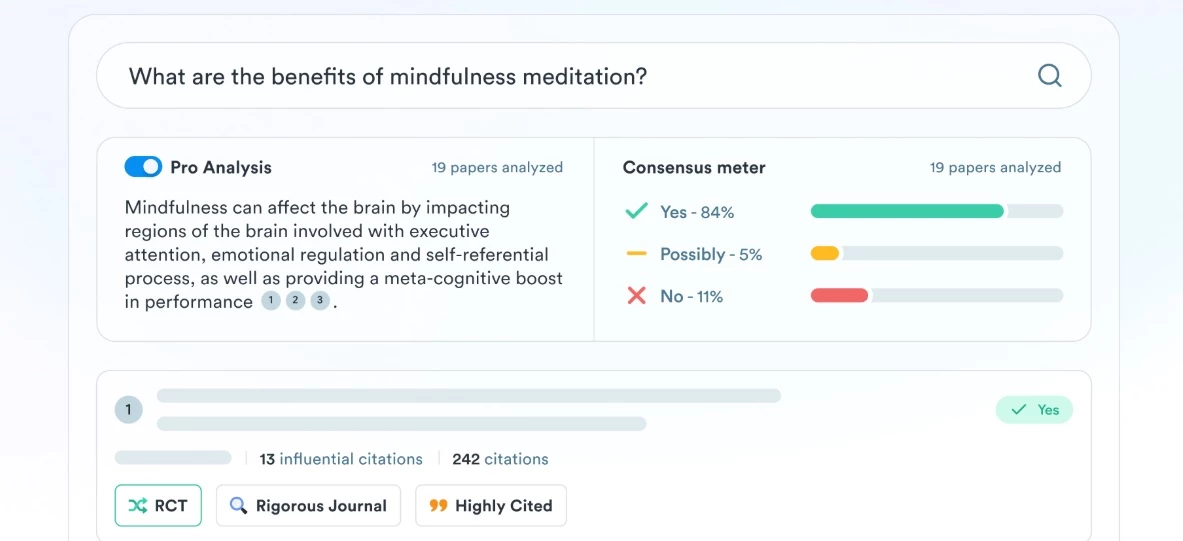Click the yellow Possibly dash icon

pos(637,254)
